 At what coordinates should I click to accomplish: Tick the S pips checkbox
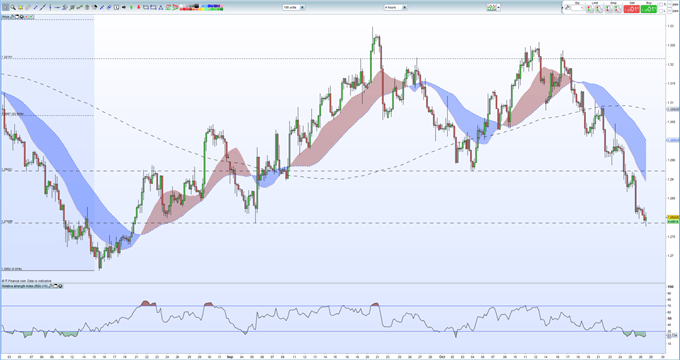pyautogui.click(x=661, y=4)
